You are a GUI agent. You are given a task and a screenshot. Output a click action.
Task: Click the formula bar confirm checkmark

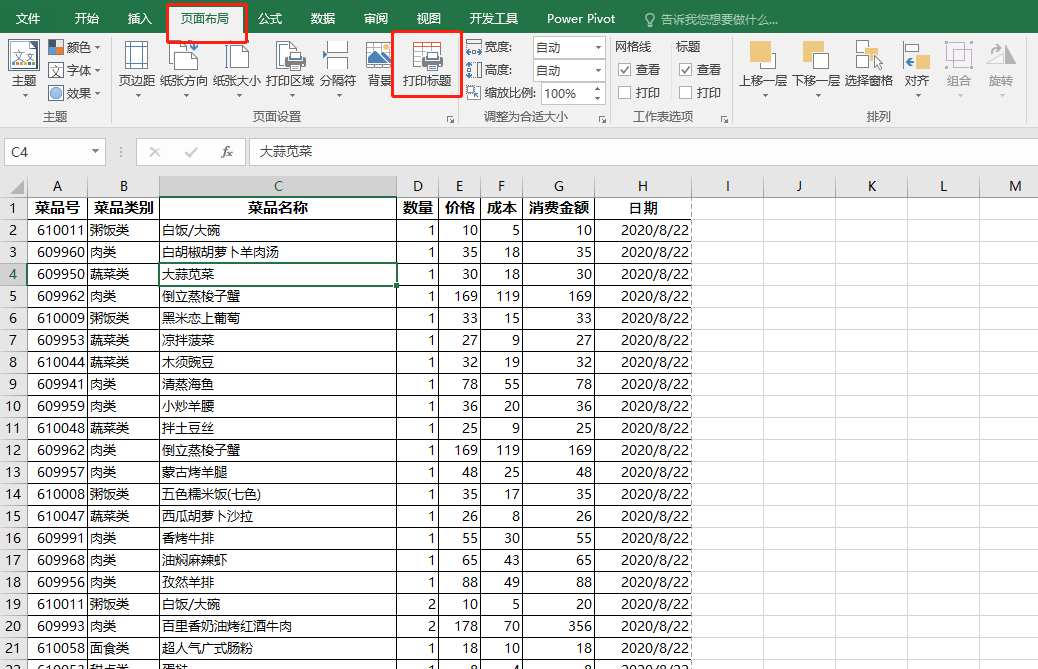coord(191,152)
